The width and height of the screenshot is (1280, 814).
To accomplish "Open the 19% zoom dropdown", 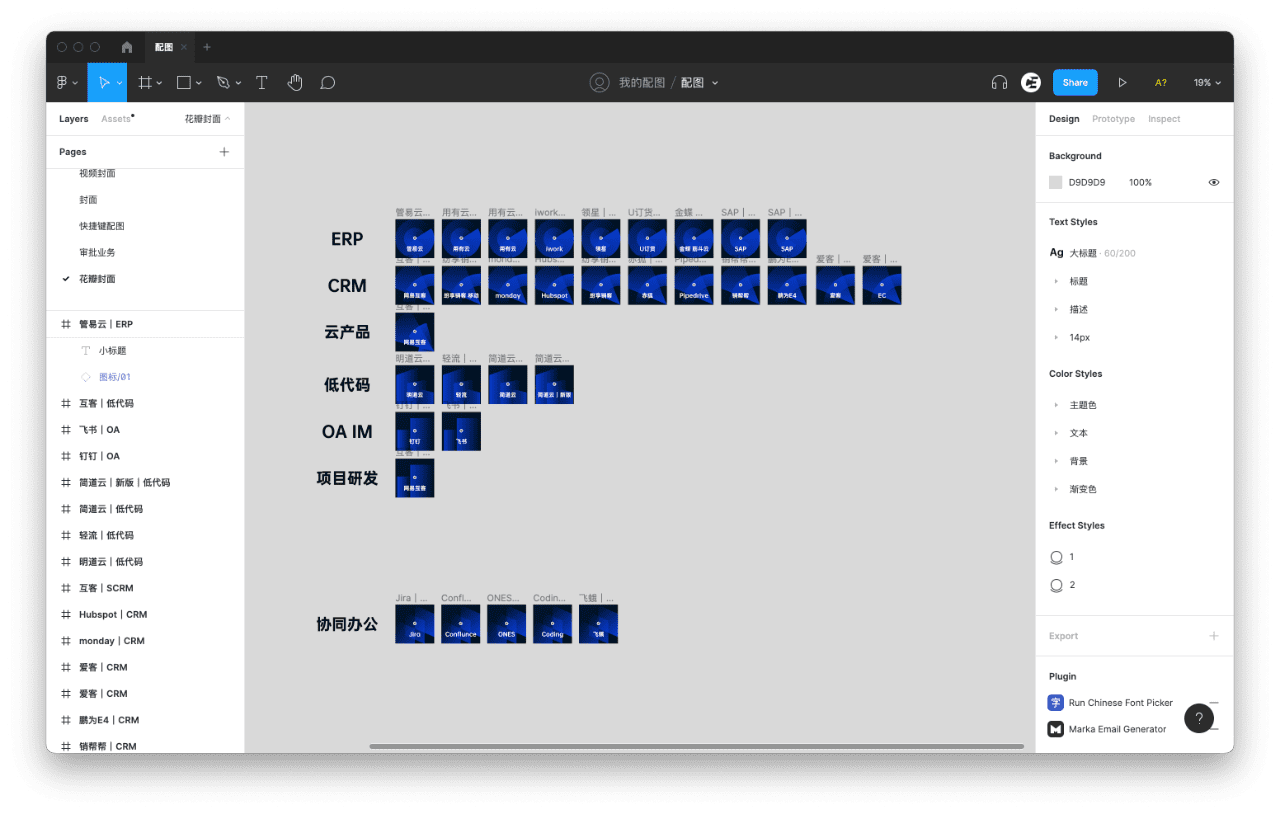I will (x=1207, y=83).
